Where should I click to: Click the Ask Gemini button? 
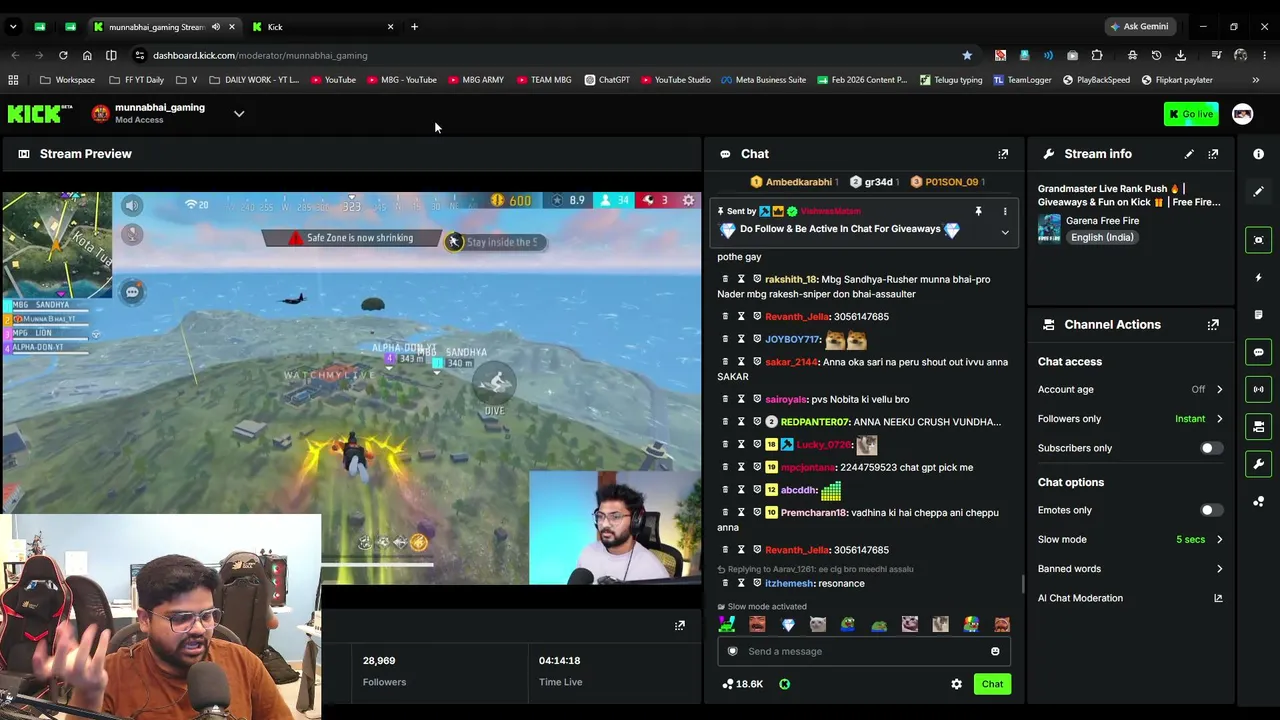[x=1138, y=27]
